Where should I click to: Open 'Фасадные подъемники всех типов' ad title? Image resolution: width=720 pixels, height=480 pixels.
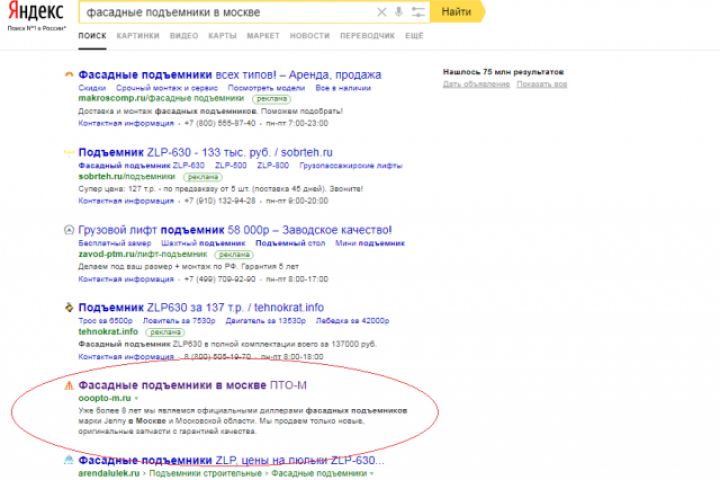point(230,74)
